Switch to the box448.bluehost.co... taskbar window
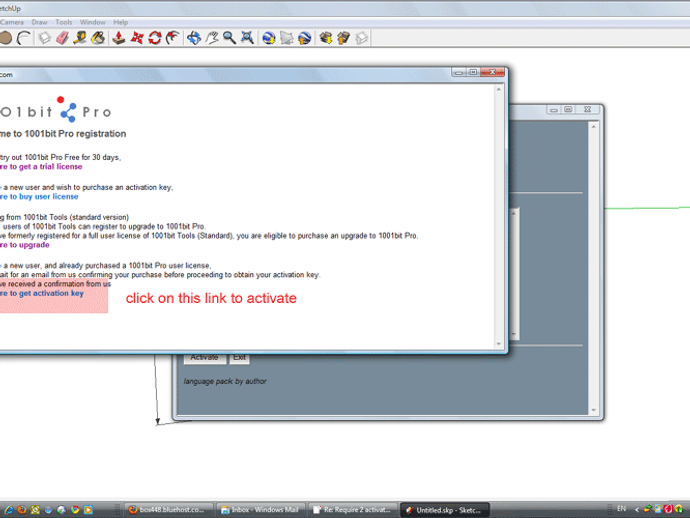690x518 pixels. pyautogui.click(x=169, y=510)
